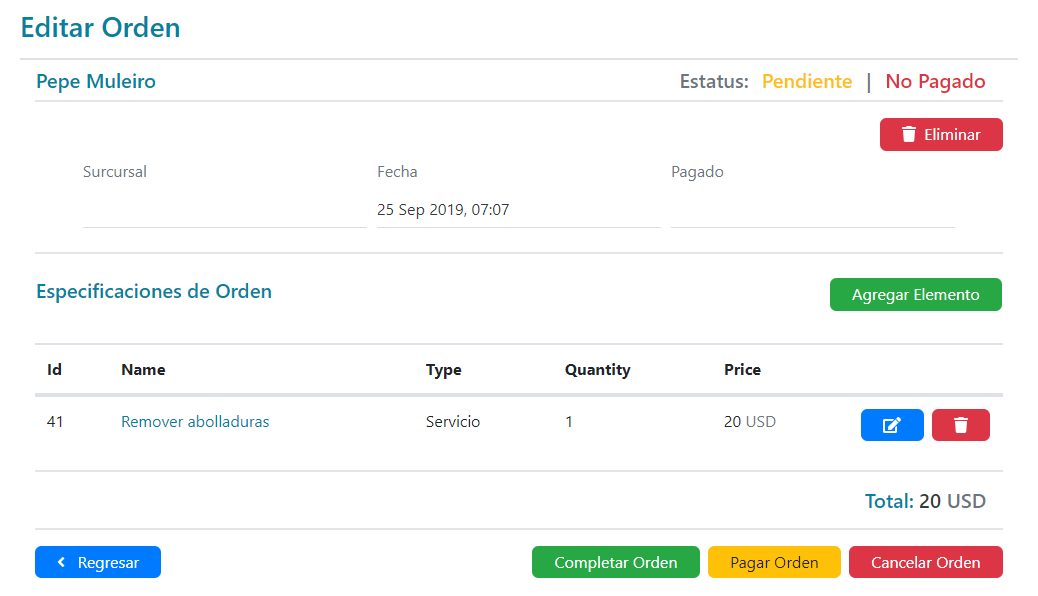This screenshot has width=1038, height=596.
Task: Select the Name column header
Action: [143, 370]
